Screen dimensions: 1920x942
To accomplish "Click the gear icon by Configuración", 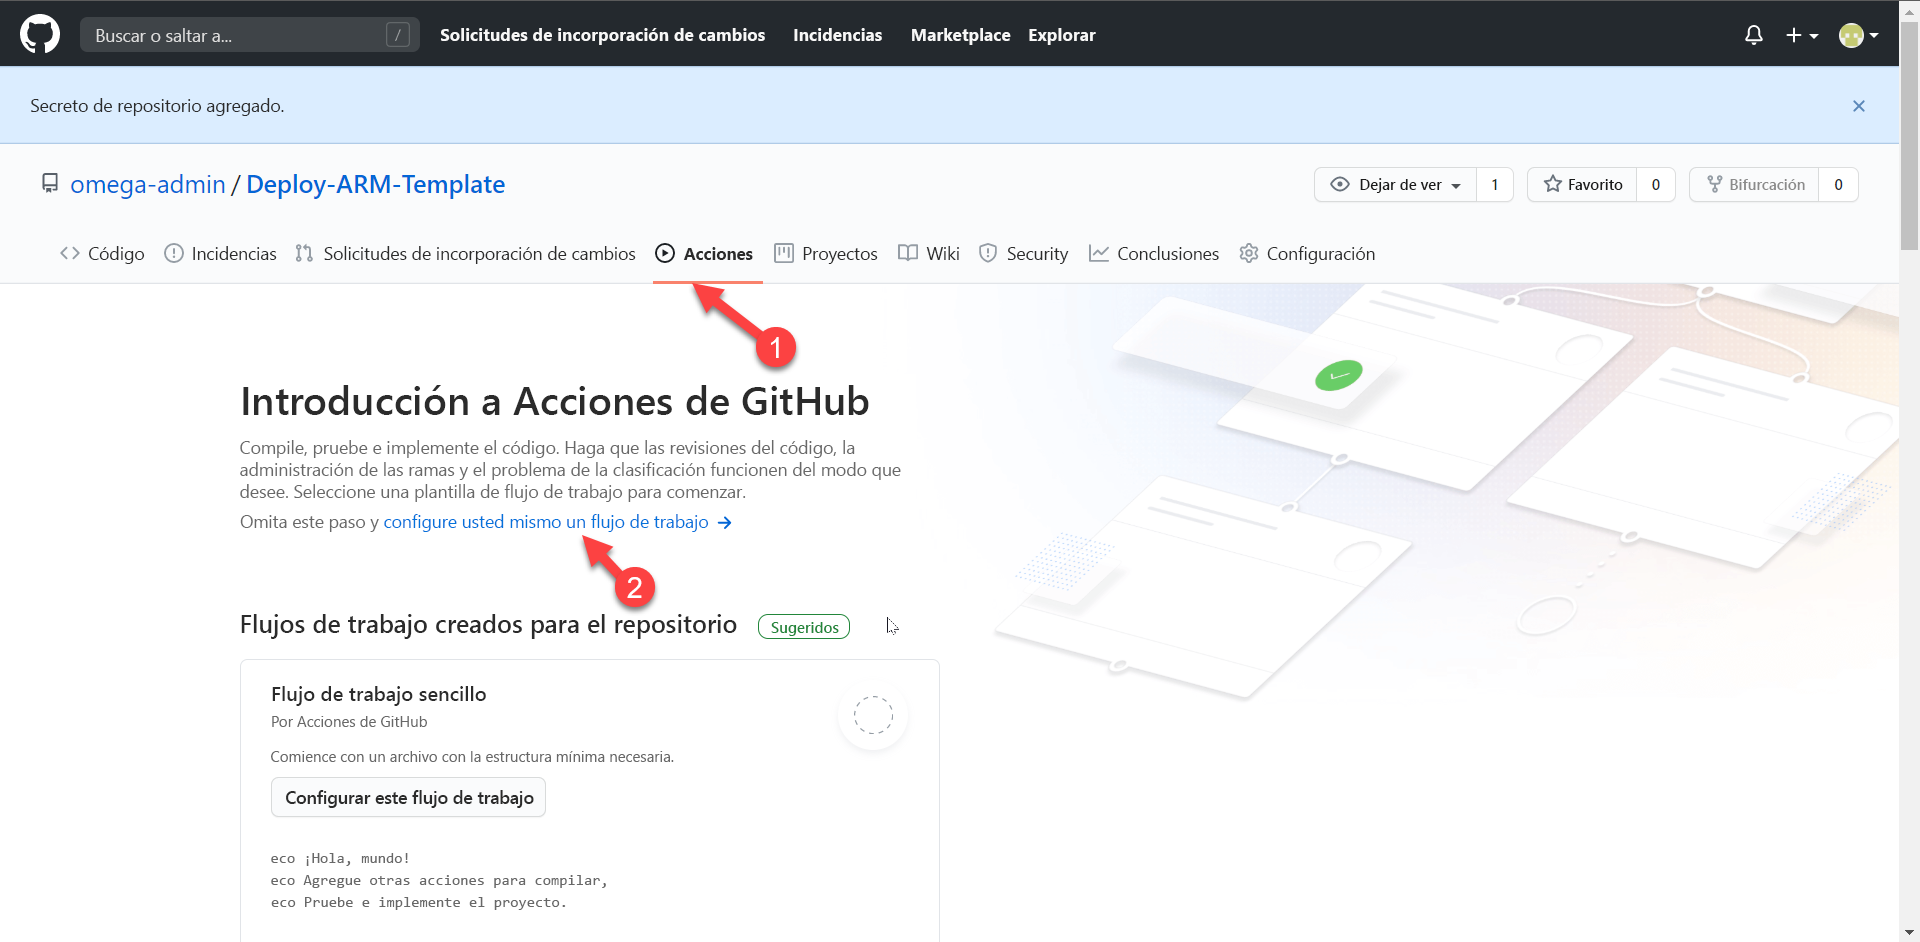I will [1249, 253].
